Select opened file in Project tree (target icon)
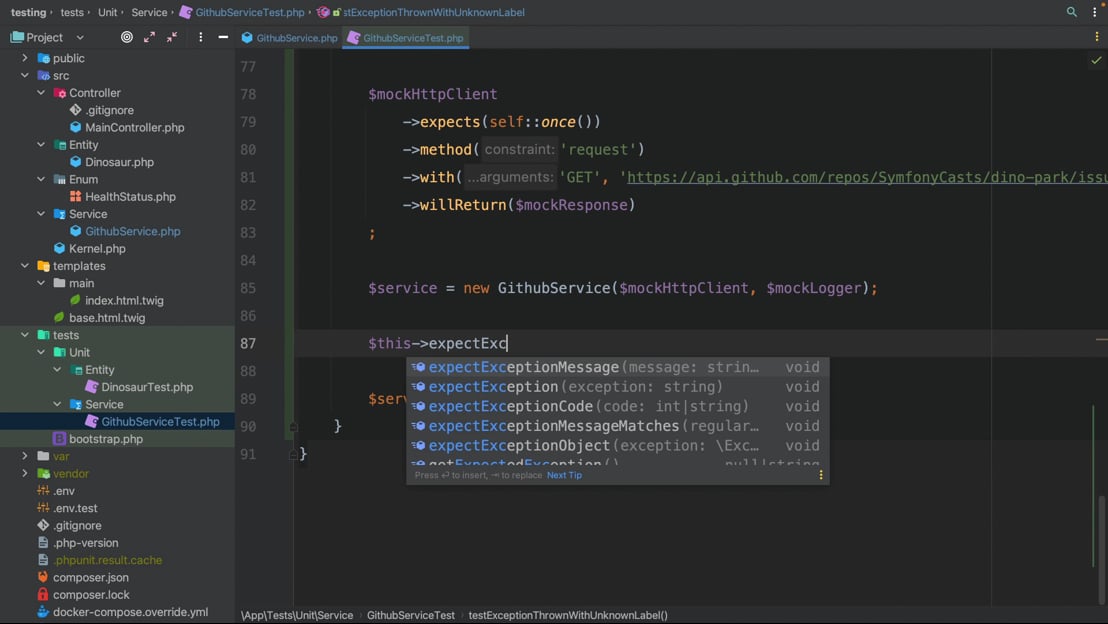 tap(127, 37)
